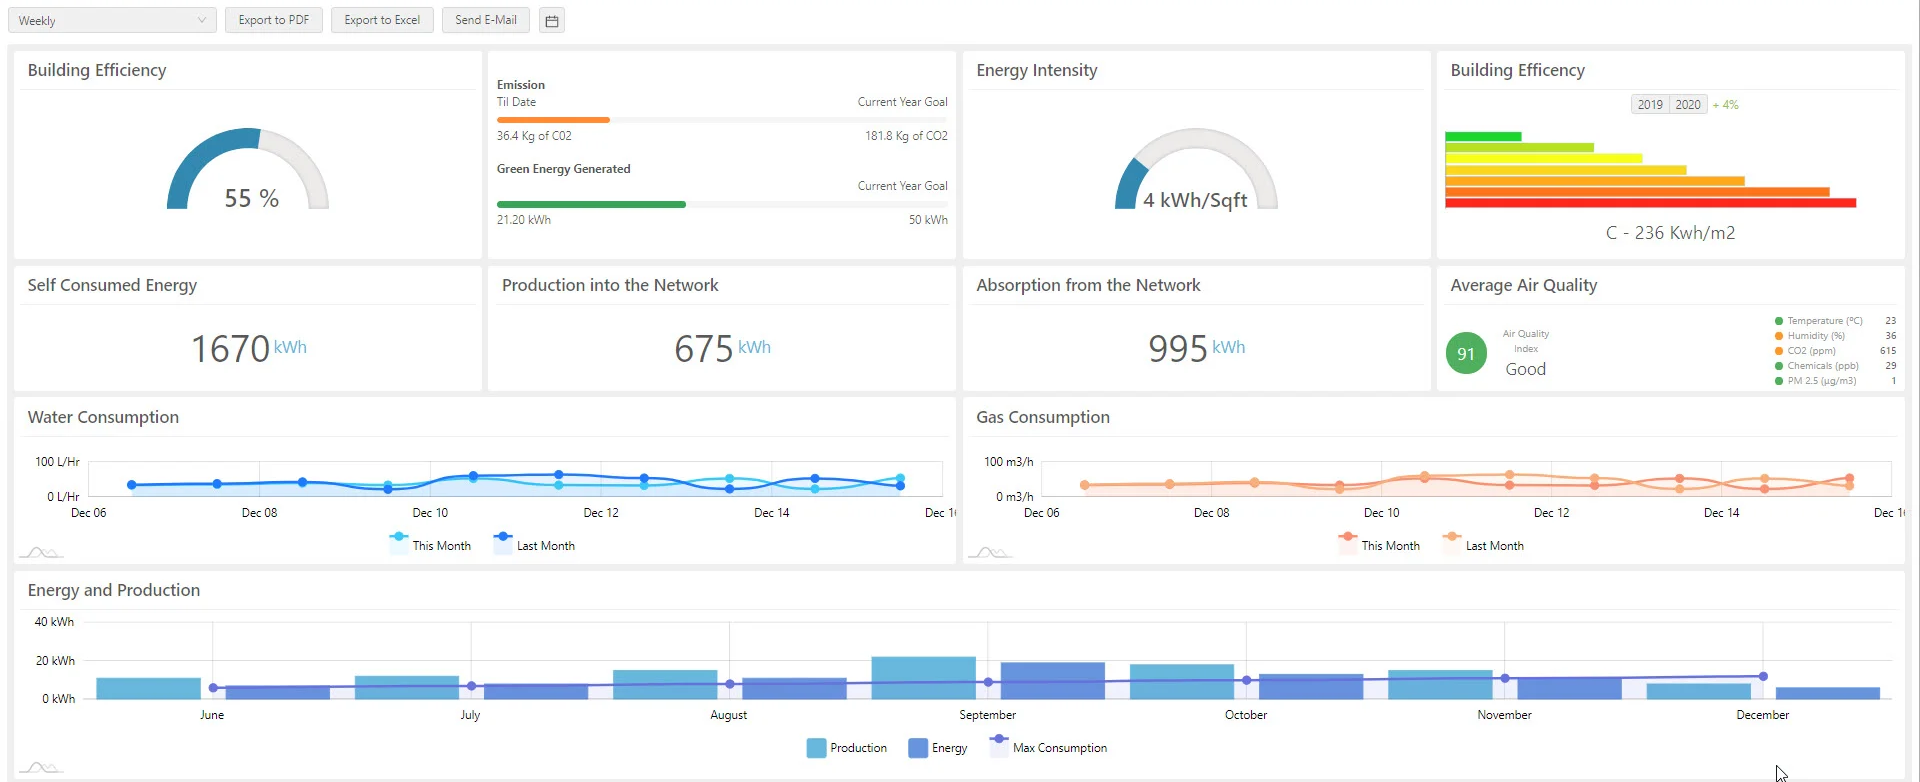This screenshot has height=782, width=1920.
Task: Toggle This Month legend in Water Consumption
Action: pyautogui.click(x=431, y=545)
